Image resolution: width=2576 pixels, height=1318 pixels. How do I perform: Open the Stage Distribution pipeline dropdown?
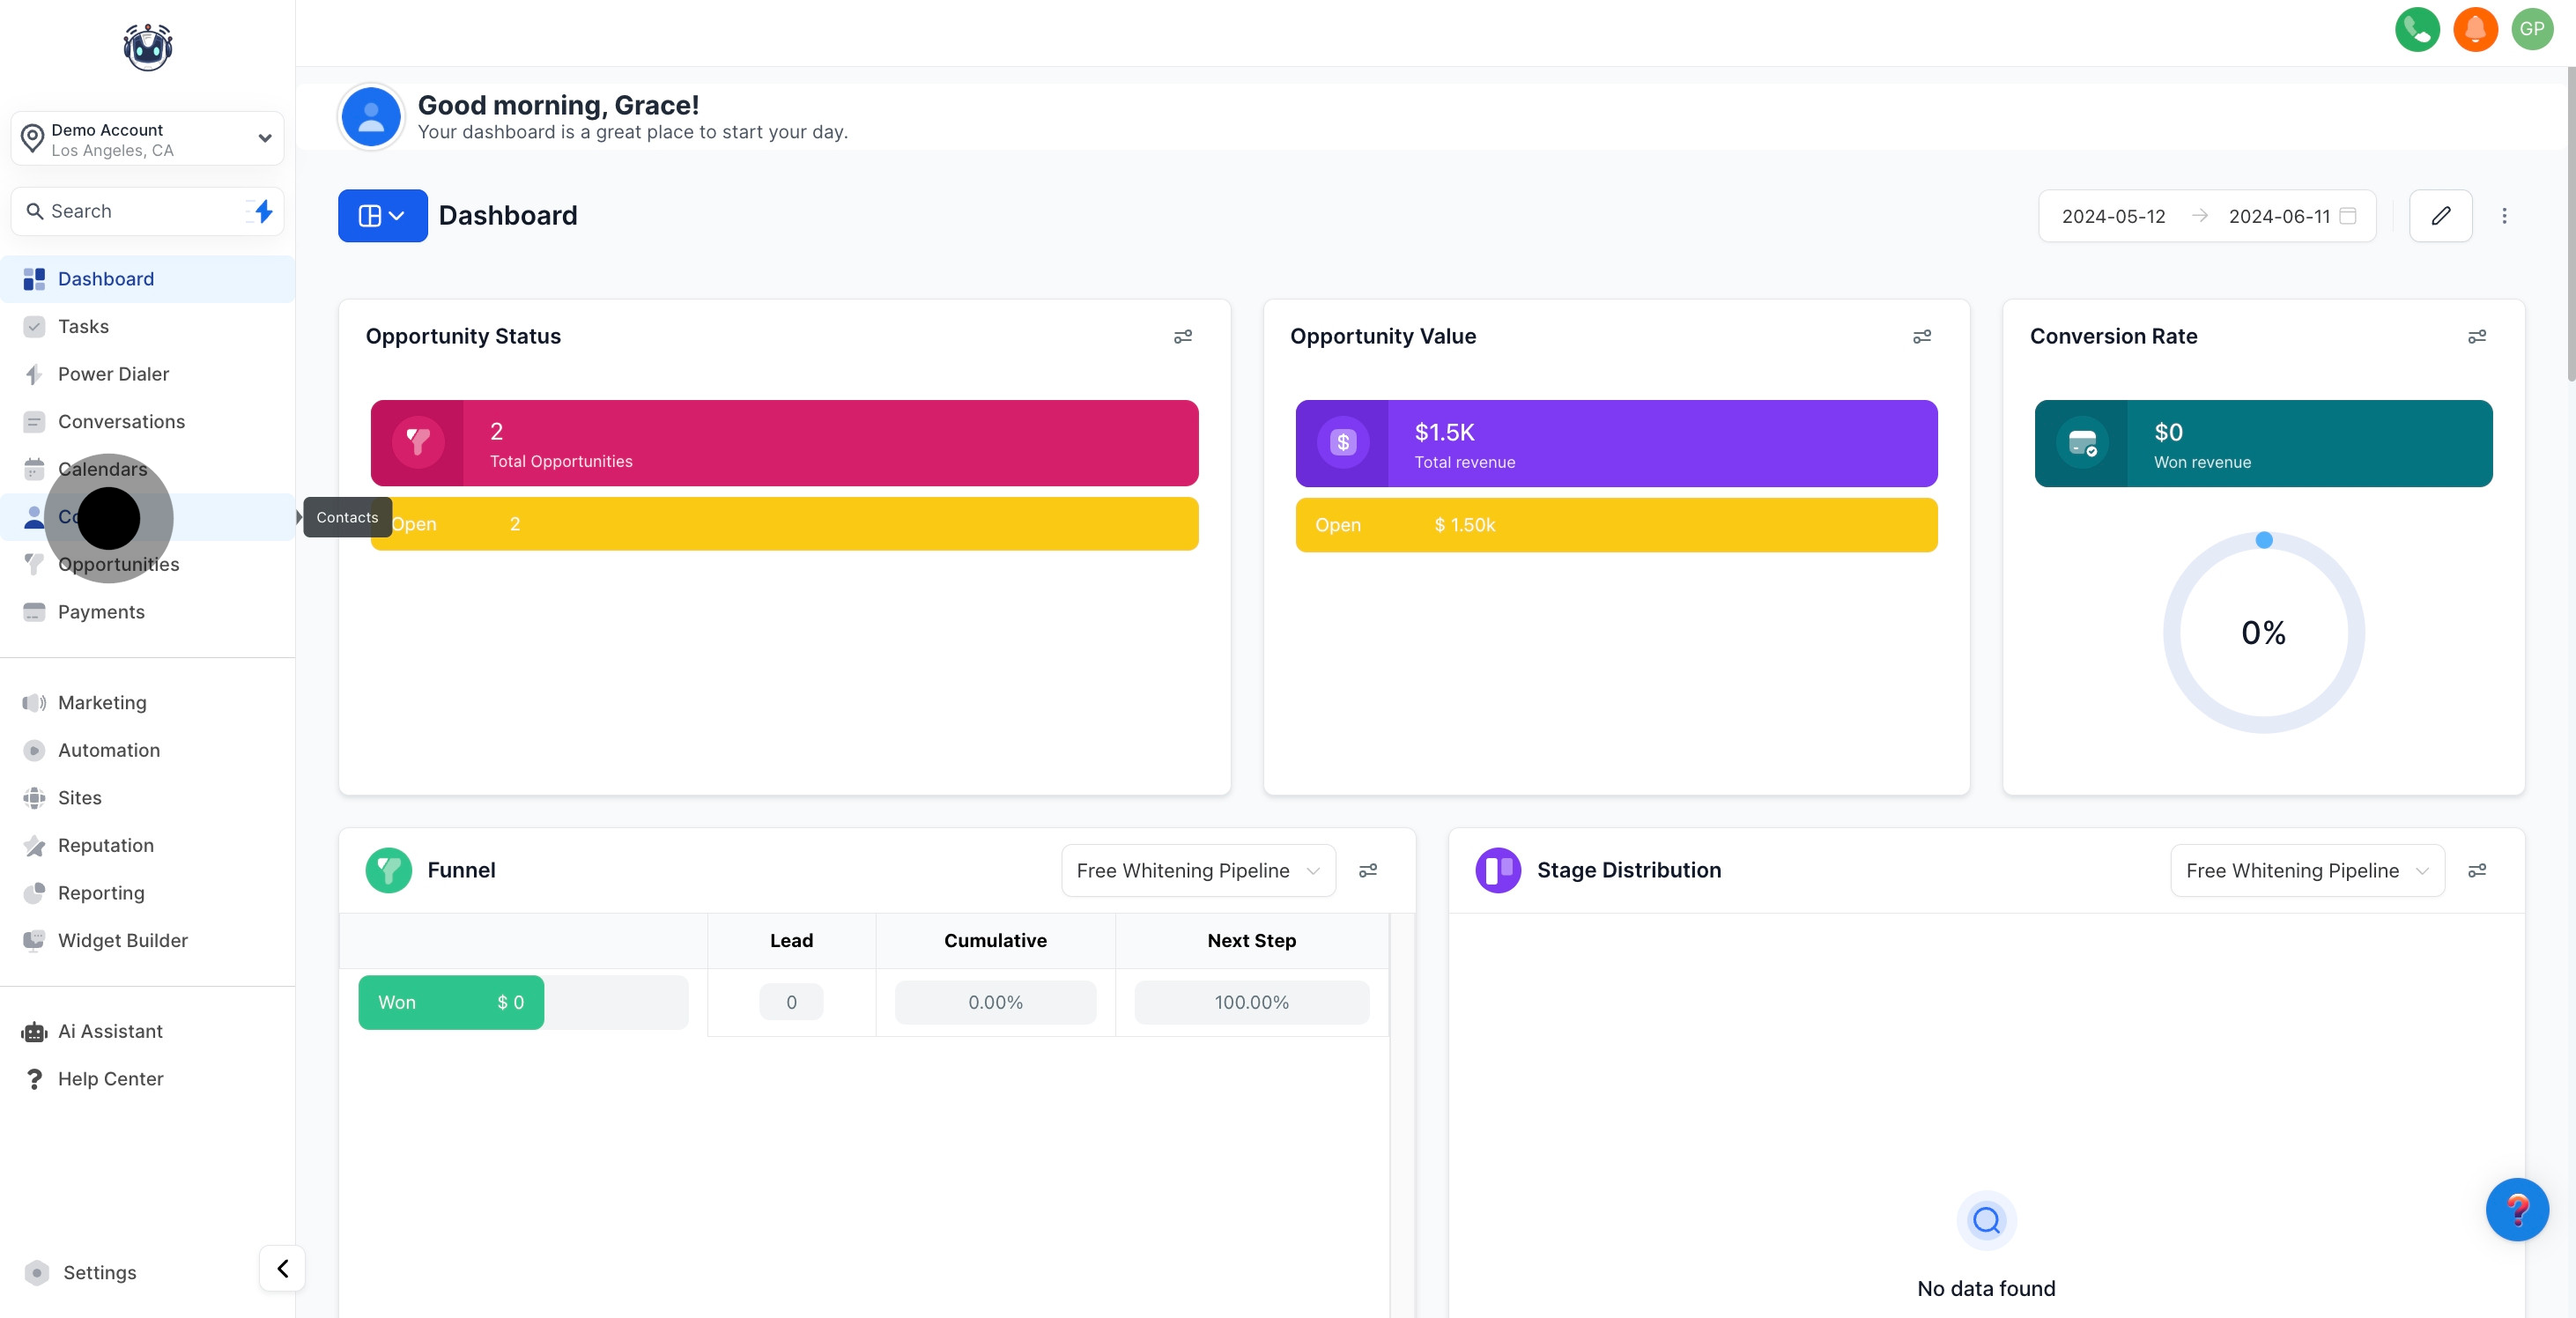[2306, 871]
